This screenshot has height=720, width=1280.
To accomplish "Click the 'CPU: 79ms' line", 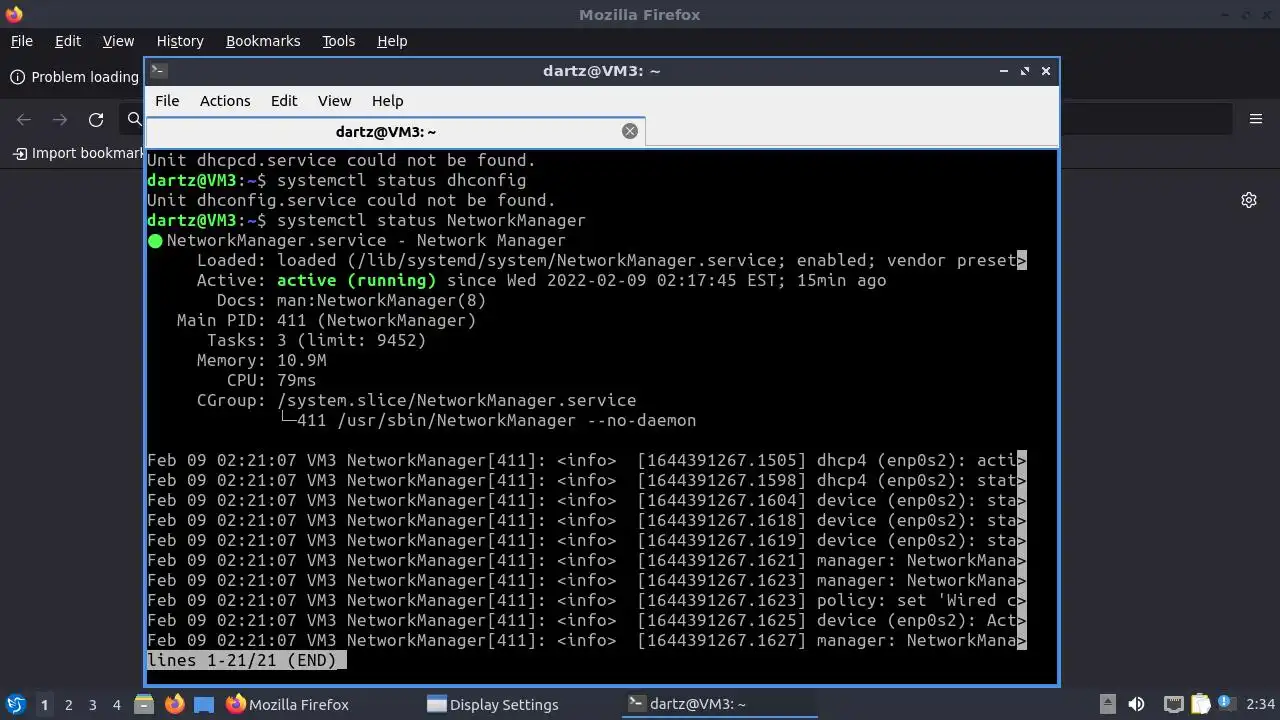I will click(271, 380).
